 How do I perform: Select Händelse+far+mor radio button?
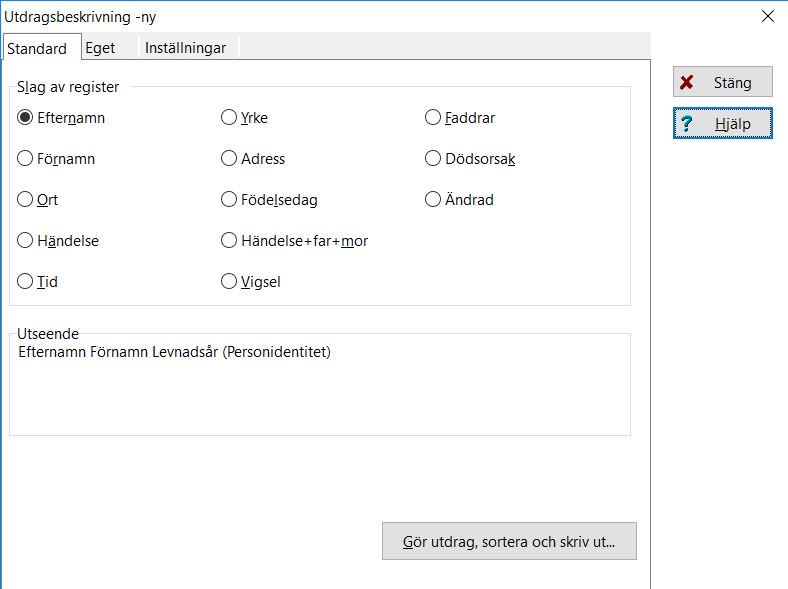tap(229, 241)
